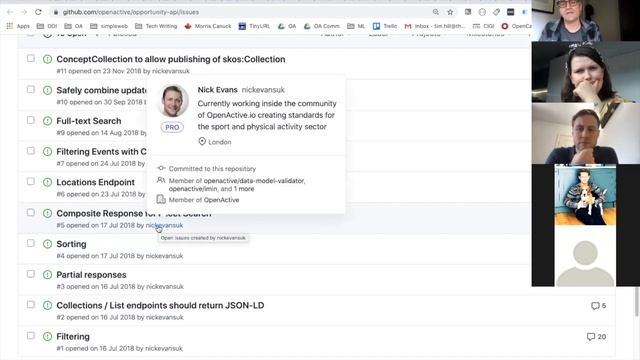Viewport: 640px width, 360px height.
Task: Open the Morris Canuck bookmark
Action: coord(208,26)
